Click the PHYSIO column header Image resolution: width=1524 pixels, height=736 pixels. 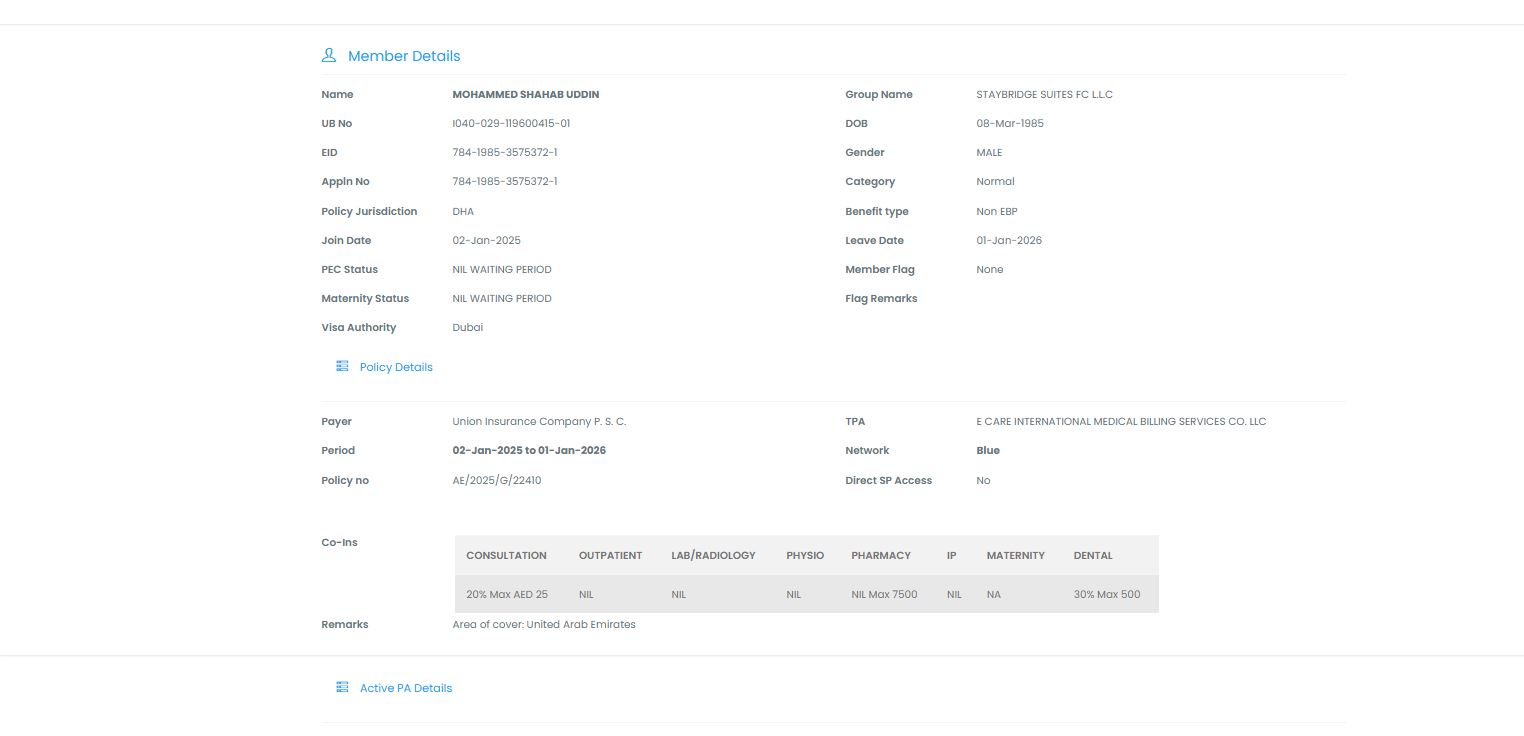[x=805, y=555]
